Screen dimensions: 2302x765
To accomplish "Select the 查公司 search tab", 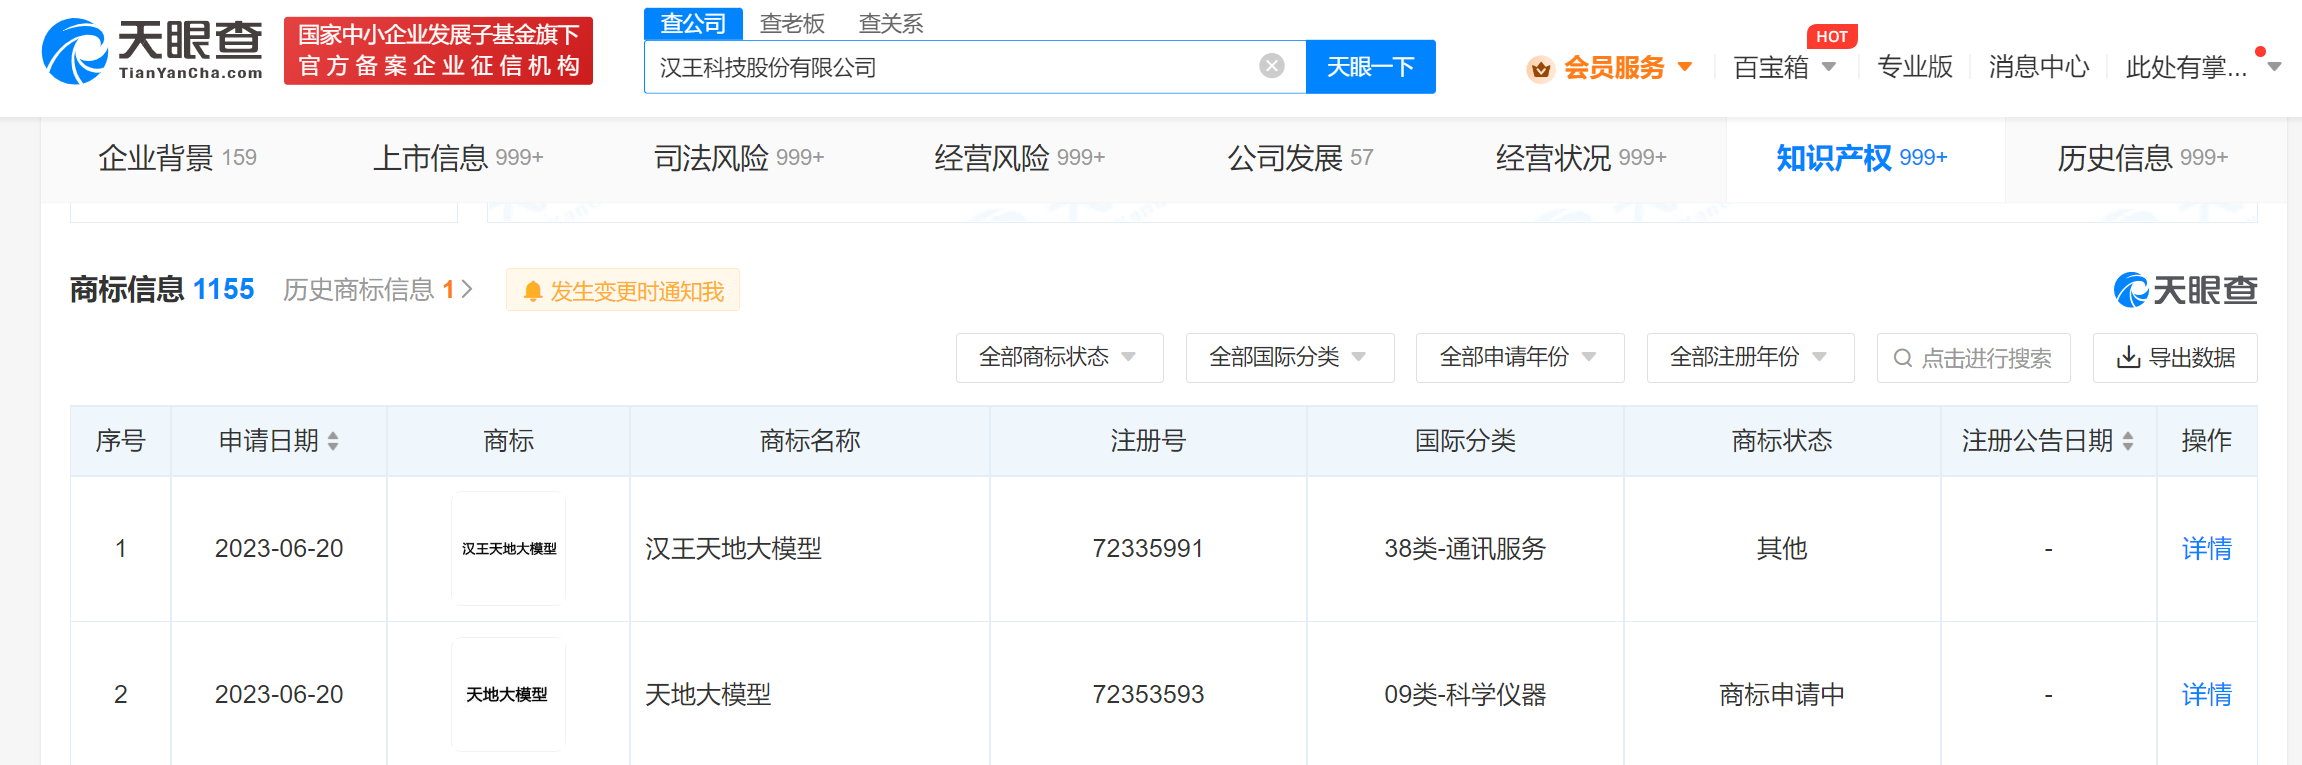I will [x=693, y=23].
